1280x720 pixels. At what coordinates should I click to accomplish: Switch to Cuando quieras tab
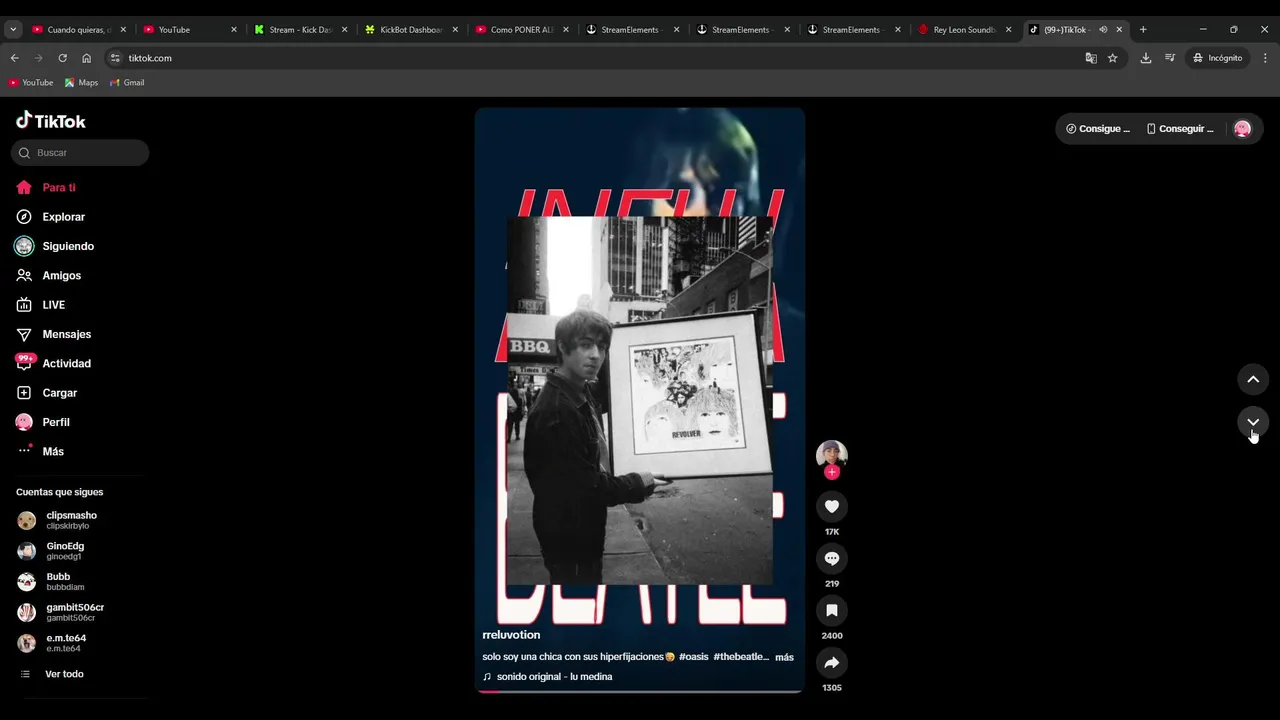pyautogui.click(x=79, y=30)
